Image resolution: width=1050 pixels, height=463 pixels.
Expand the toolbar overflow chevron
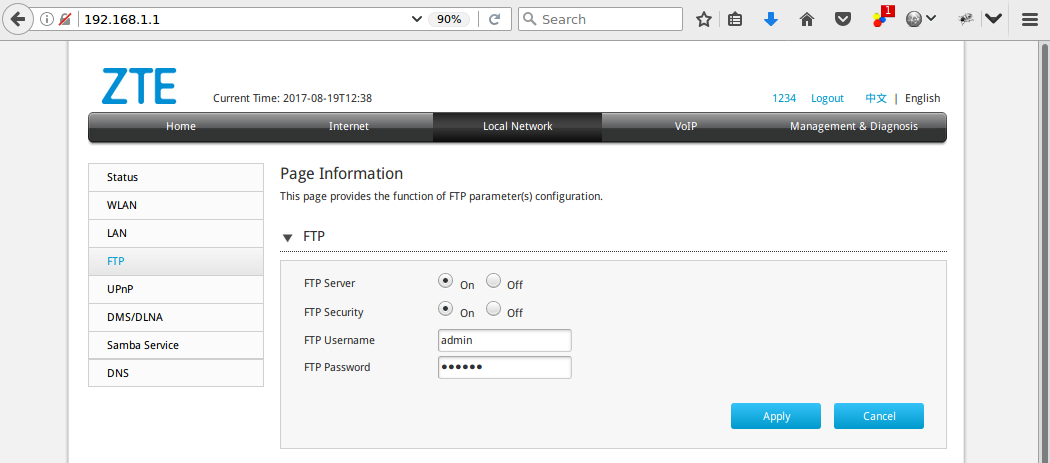pyautogui.click(x=993, y=19)
